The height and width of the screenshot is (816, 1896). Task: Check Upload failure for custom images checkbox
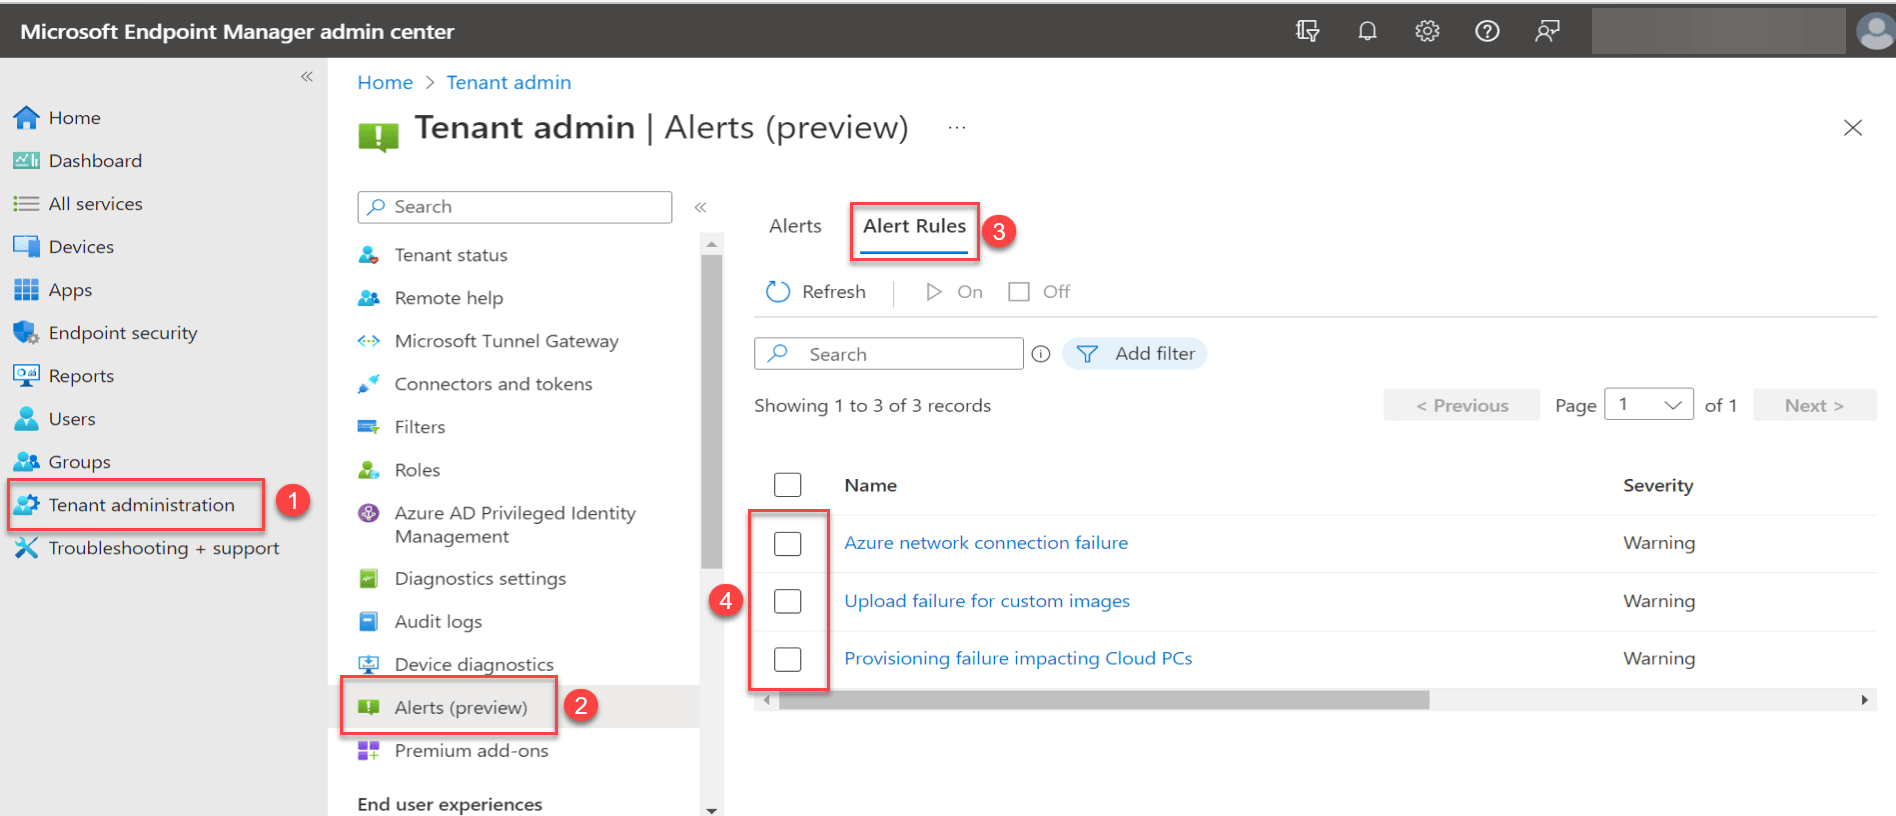pos(788,601)
